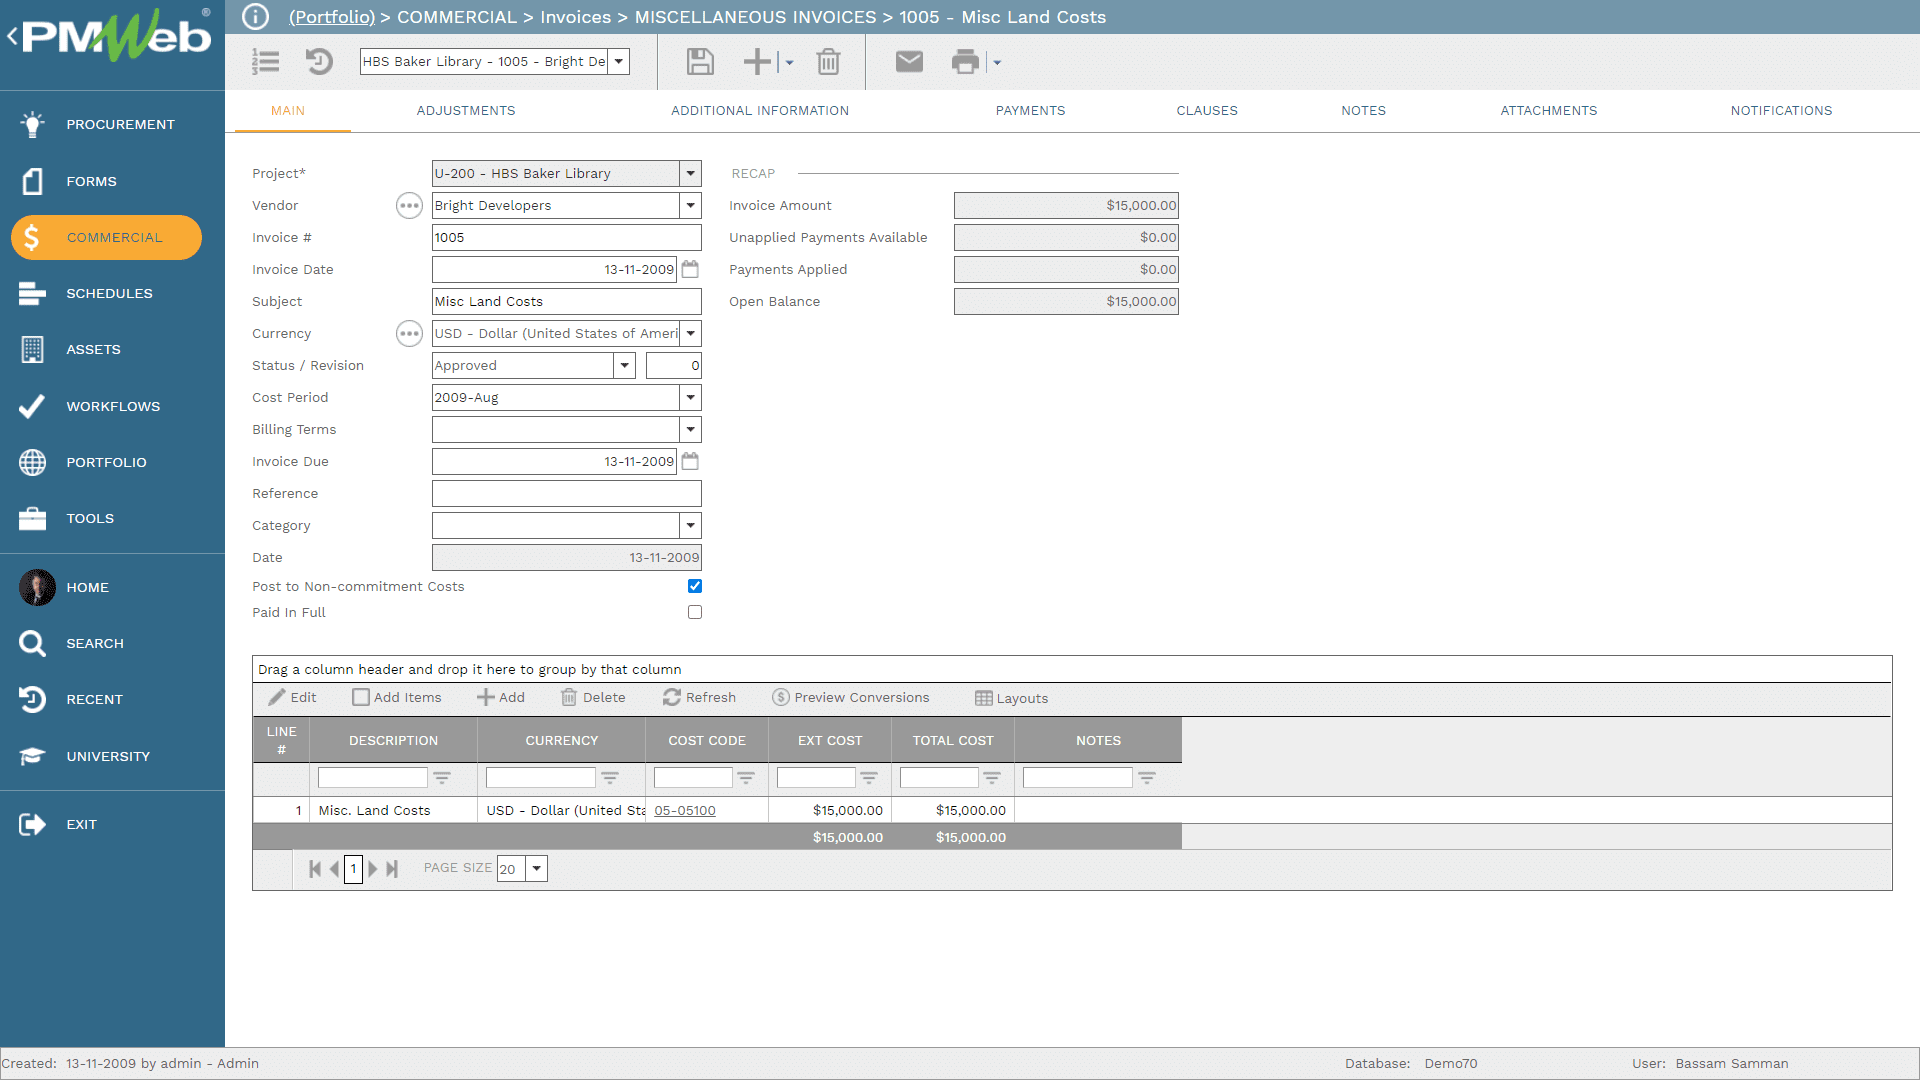Click the Edit button in grid toolbar
Image resolution: width=1920 pixels, height=1080 pixels.
pos(293,698)
